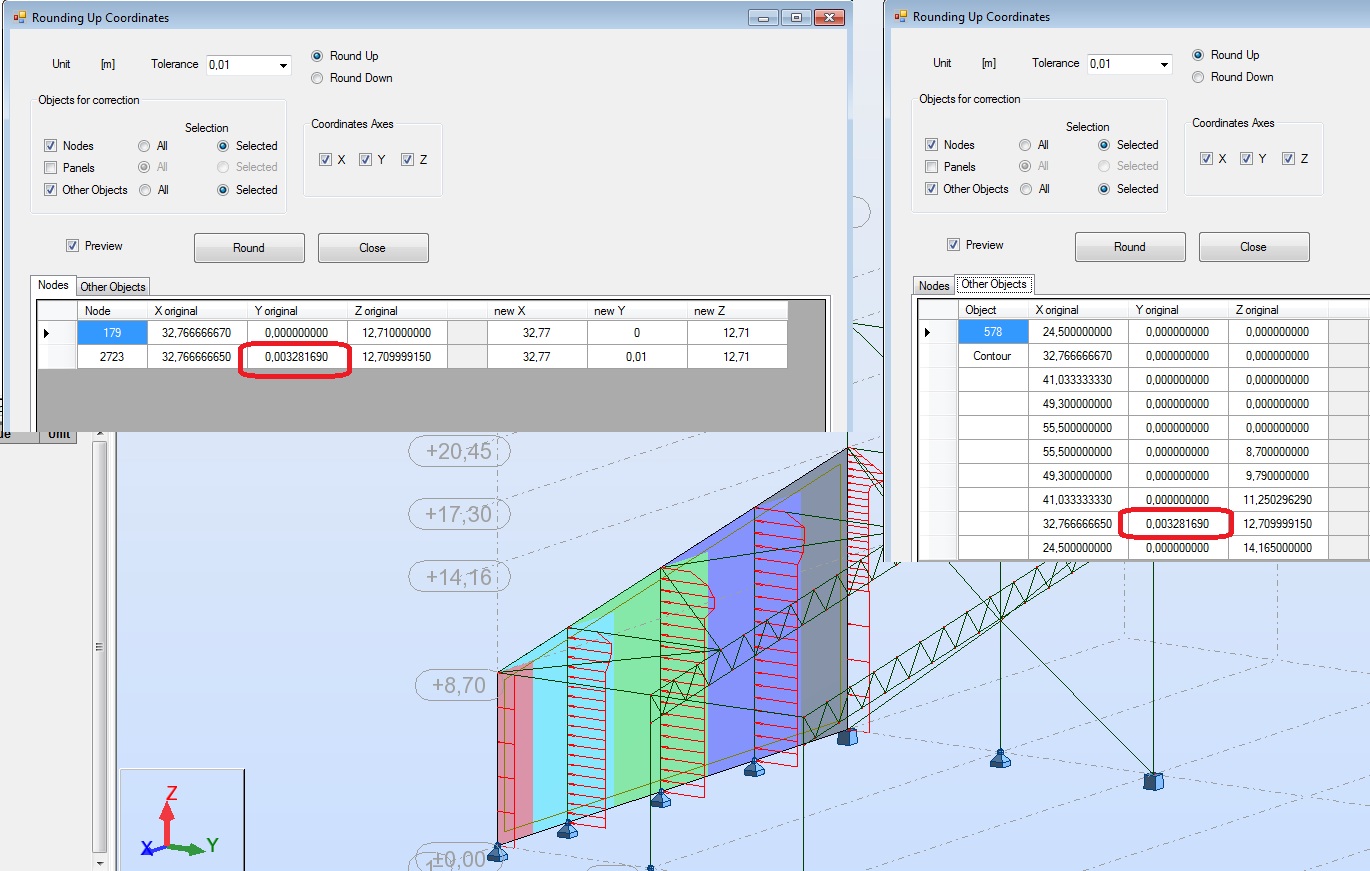Toggle Nodes checkbox in right dialog
Viewport: 1370px width, 871px height.
point(931,145)
